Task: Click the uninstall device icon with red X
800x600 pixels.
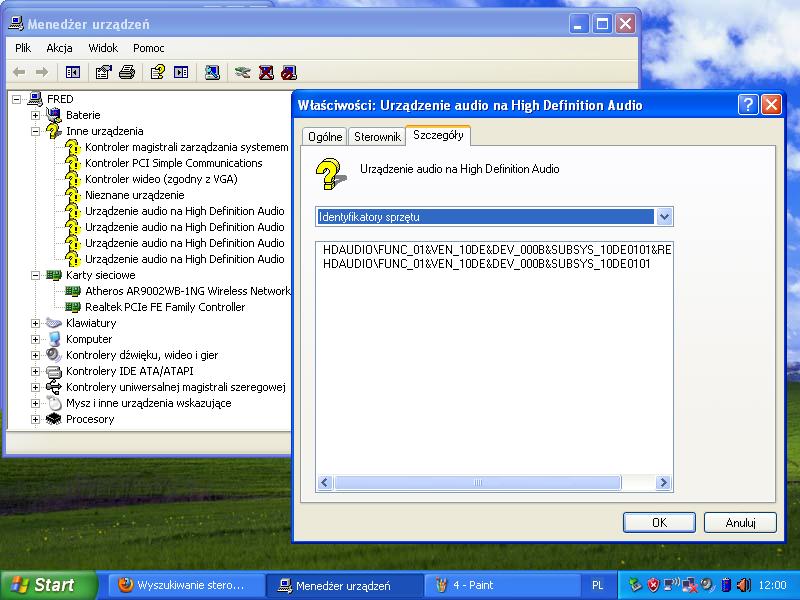Action: click(x=266, y=72)
